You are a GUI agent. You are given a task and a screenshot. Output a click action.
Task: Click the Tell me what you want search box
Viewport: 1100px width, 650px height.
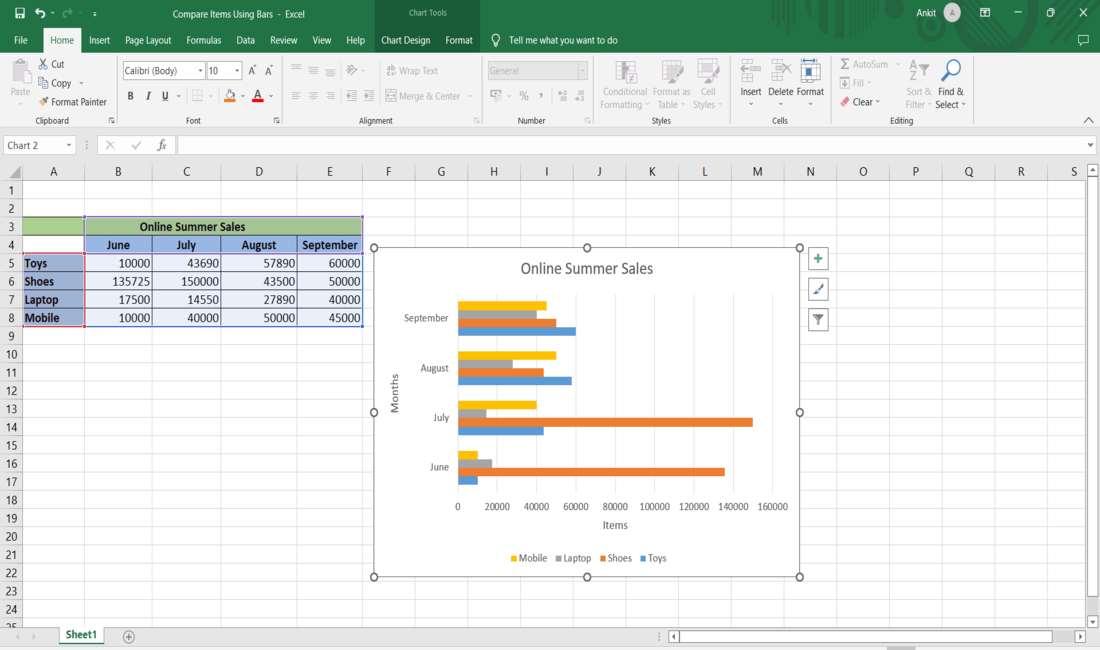[x=562, y=40]
